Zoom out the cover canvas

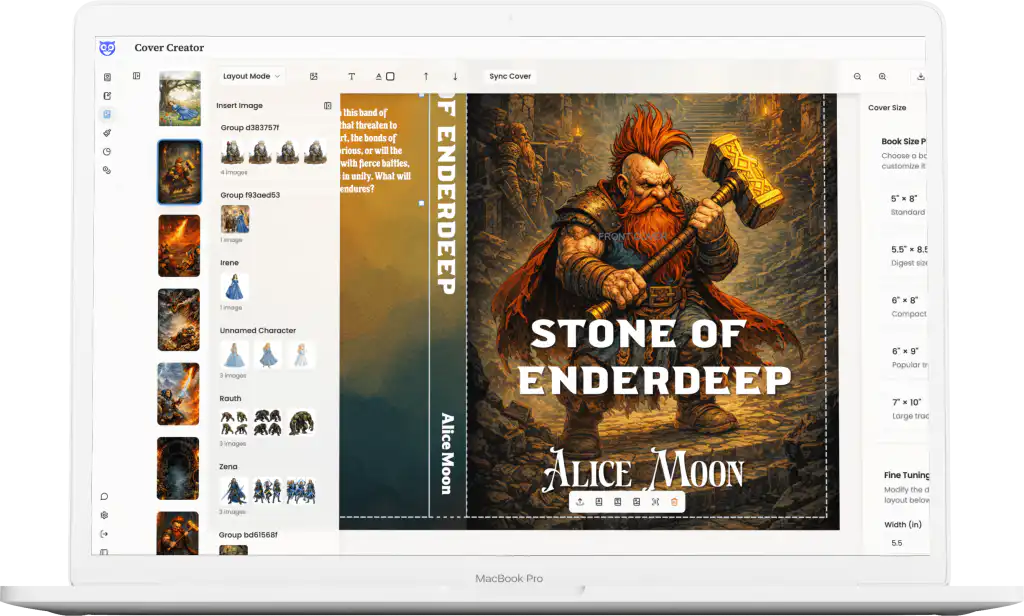point(857,76)
